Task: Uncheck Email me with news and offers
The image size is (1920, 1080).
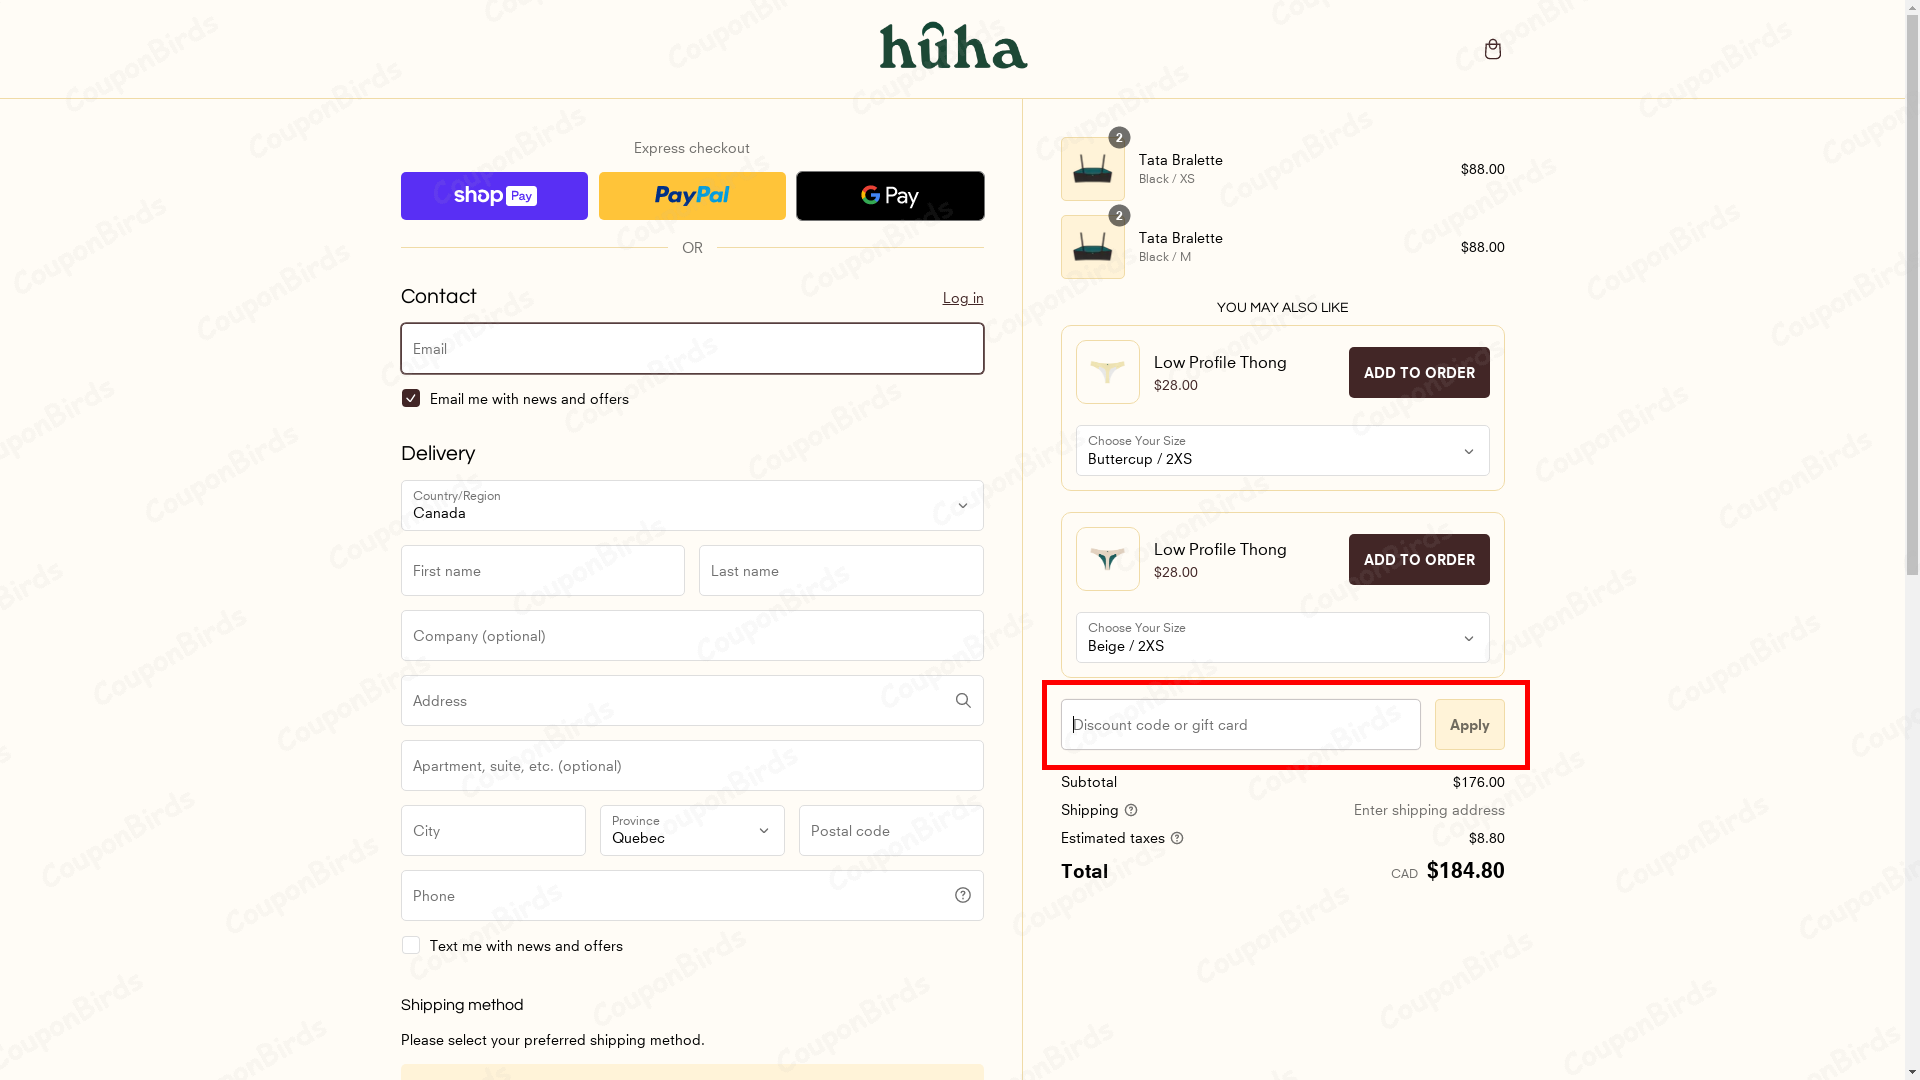Action: 411,398
